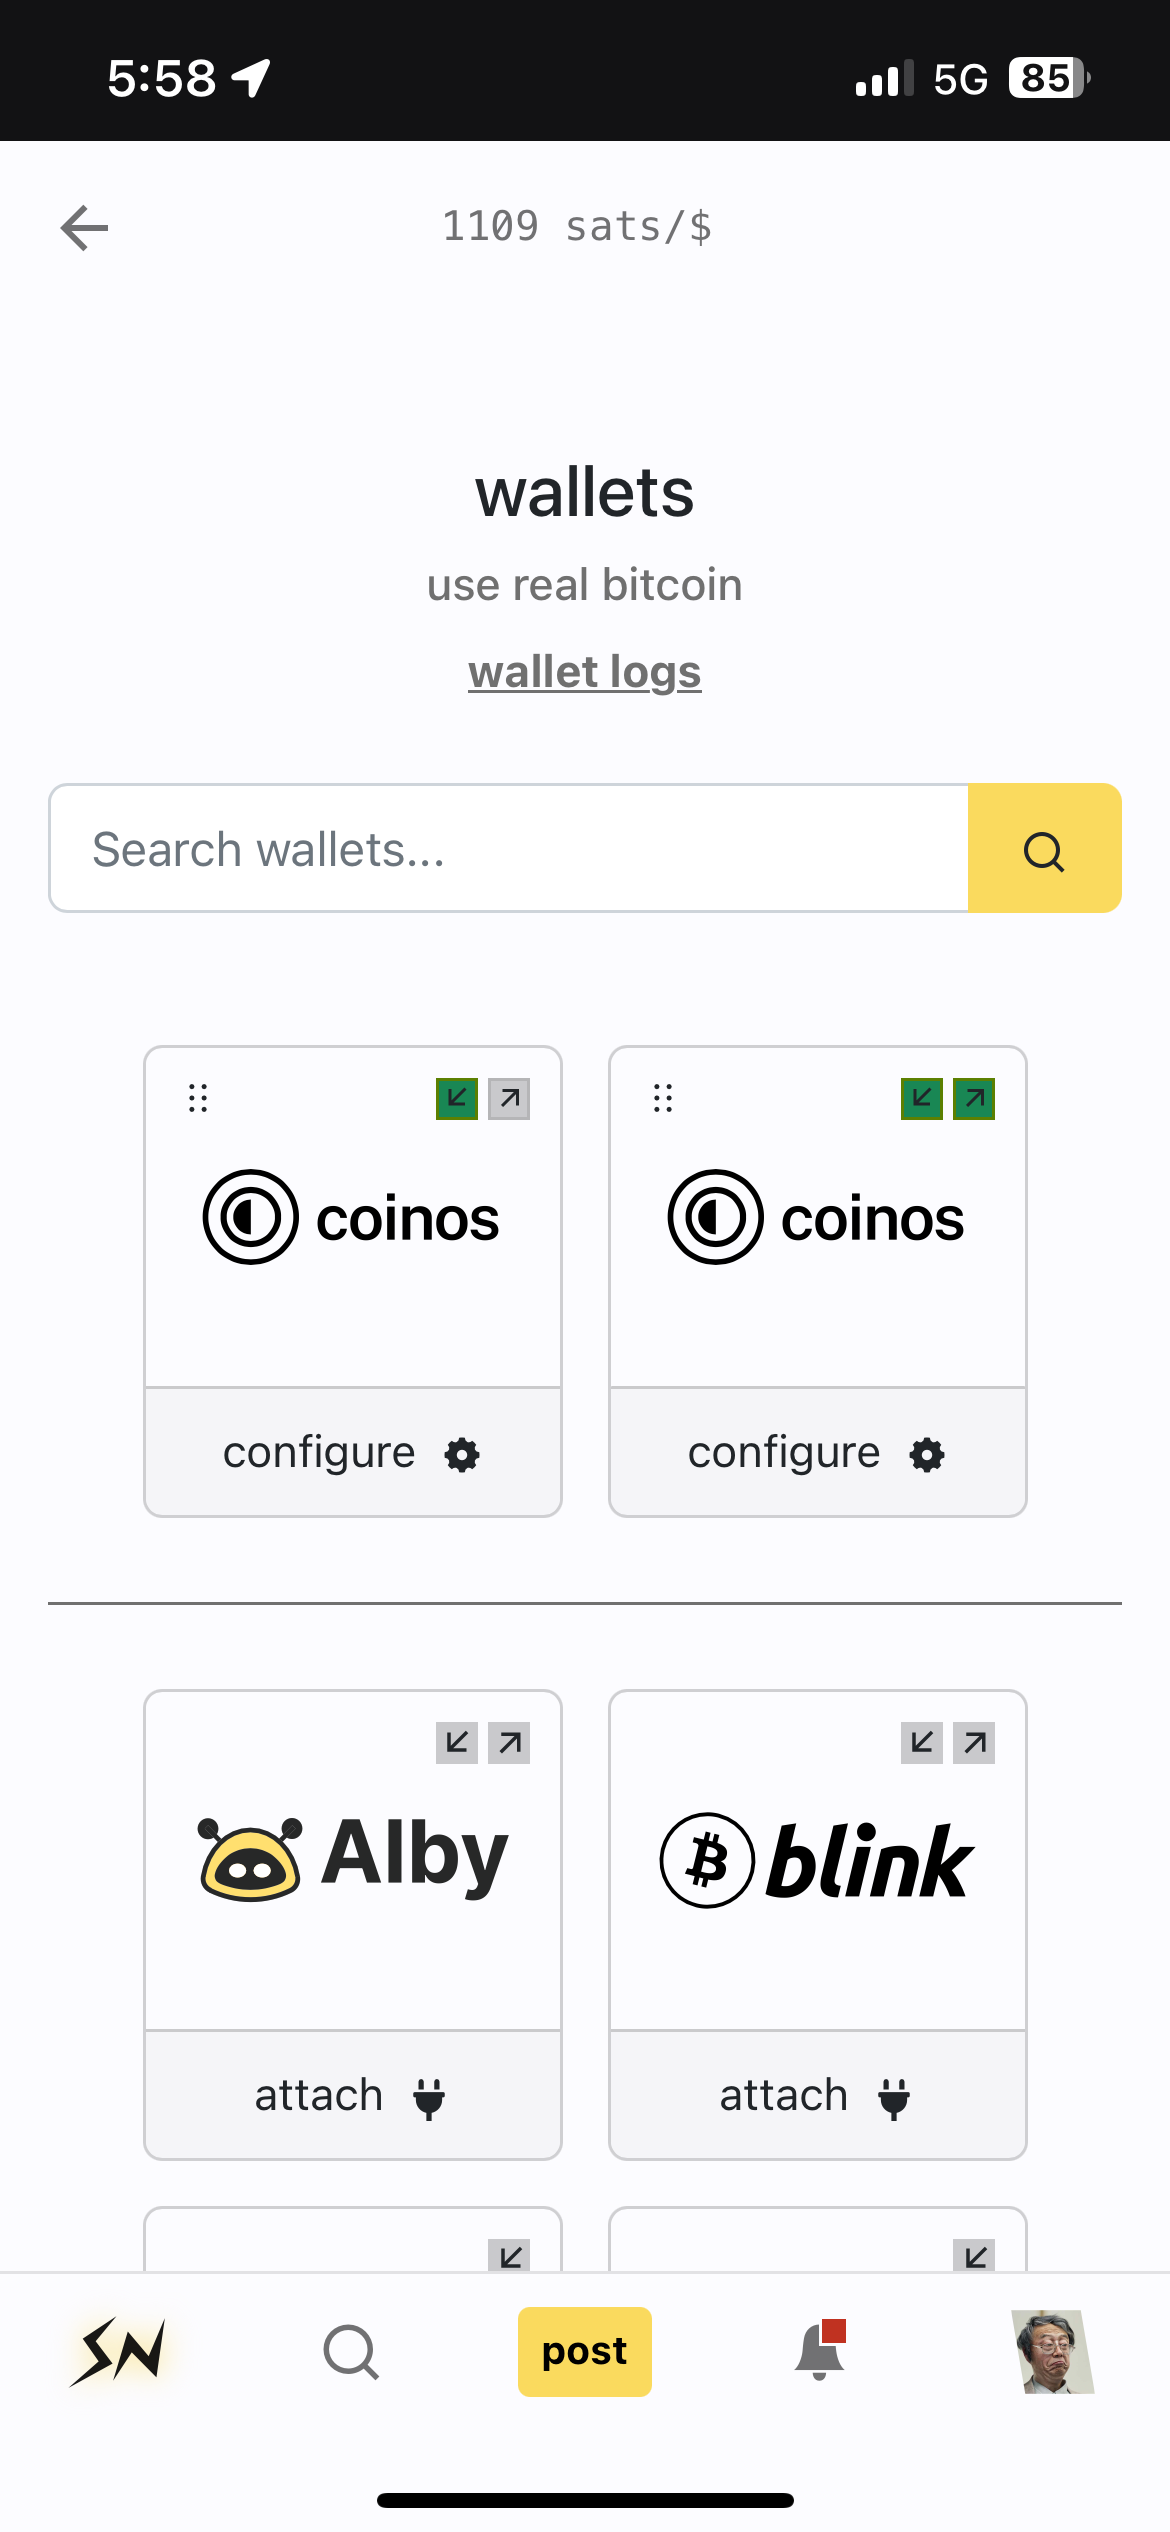Click the yellow search wallets button
The image size is (1170, 2532).
coord(1044,849)
